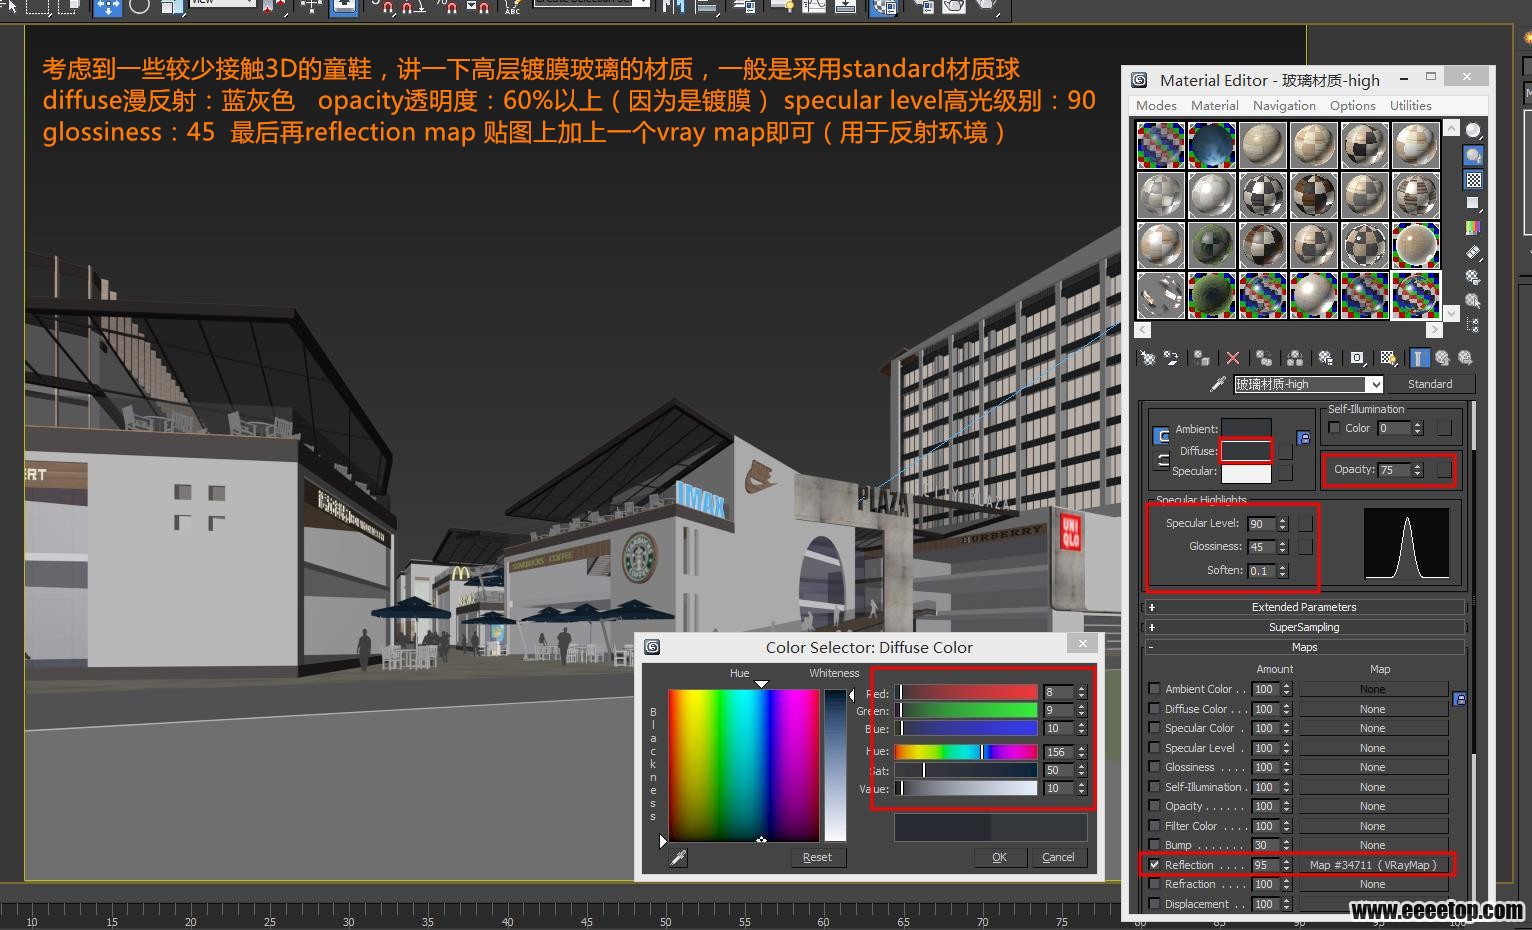
Task: Open the Material/Map Navigator icon
Action: coord(1473,324)
